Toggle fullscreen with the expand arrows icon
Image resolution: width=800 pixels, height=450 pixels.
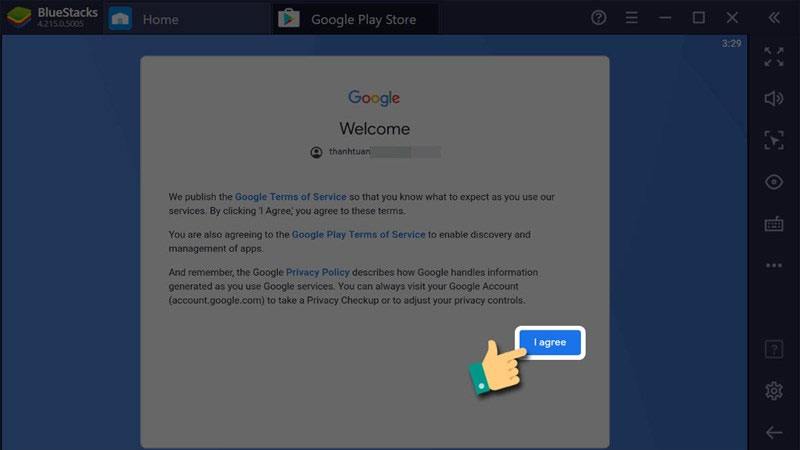tap(774, 57)
